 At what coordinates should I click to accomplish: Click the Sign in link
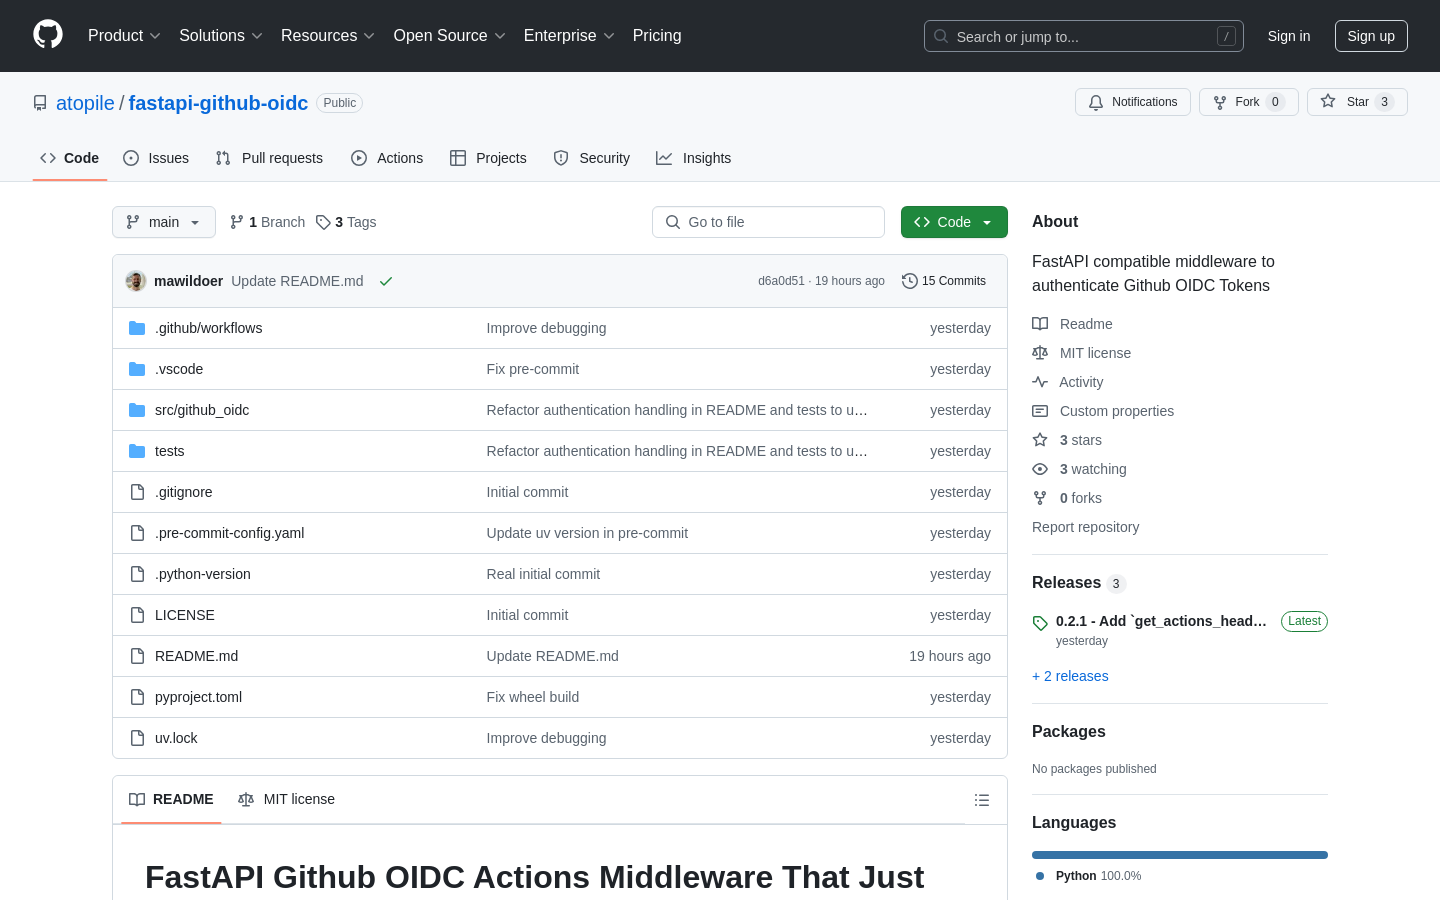point(1289,36)
